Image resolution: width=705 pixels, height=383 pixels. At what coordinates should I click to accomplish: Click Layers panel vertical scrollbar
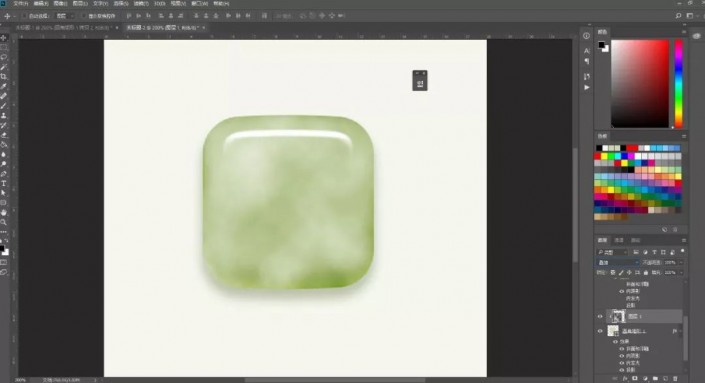coord(685,337)
